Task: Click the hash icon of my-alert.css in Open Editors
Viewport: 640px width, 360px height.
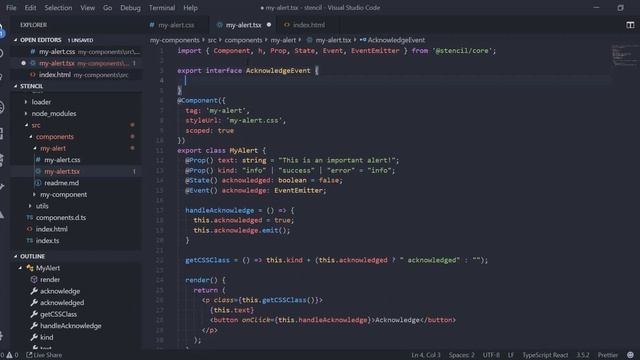Action: tap(33, 52)
